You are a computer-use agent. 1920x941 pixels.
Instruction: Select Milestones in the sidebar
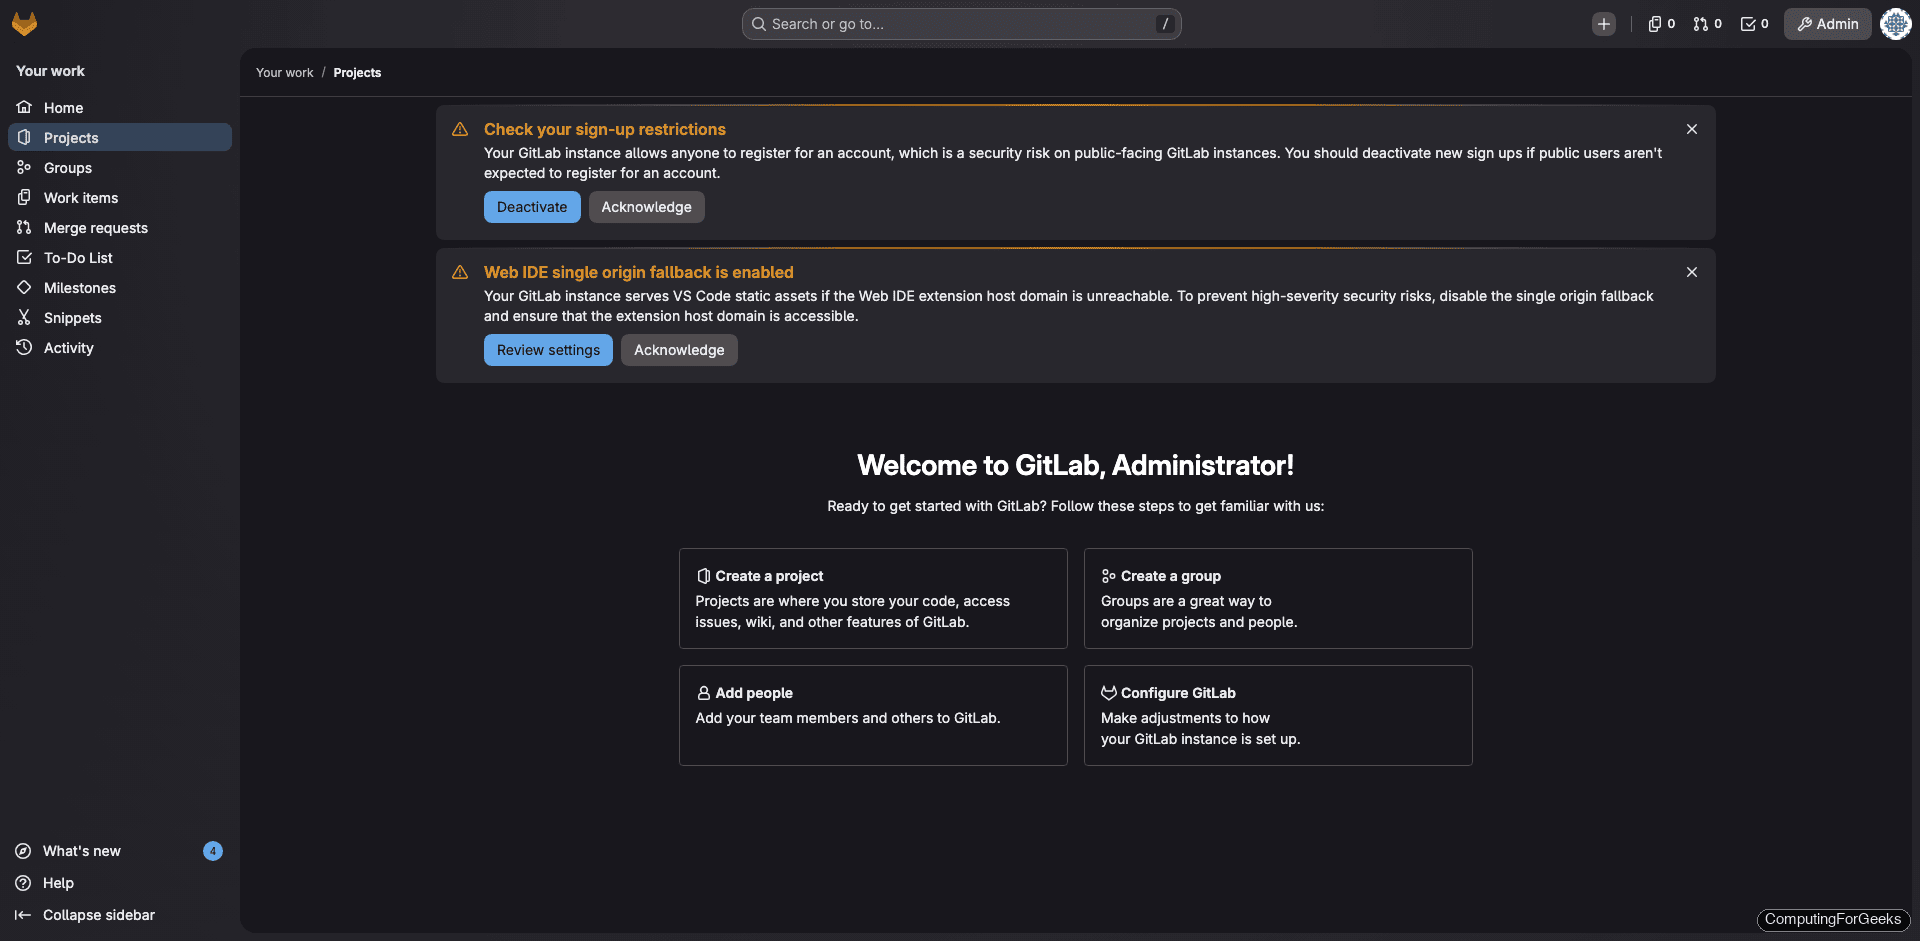pyautogui.click(x=80, y=287)
